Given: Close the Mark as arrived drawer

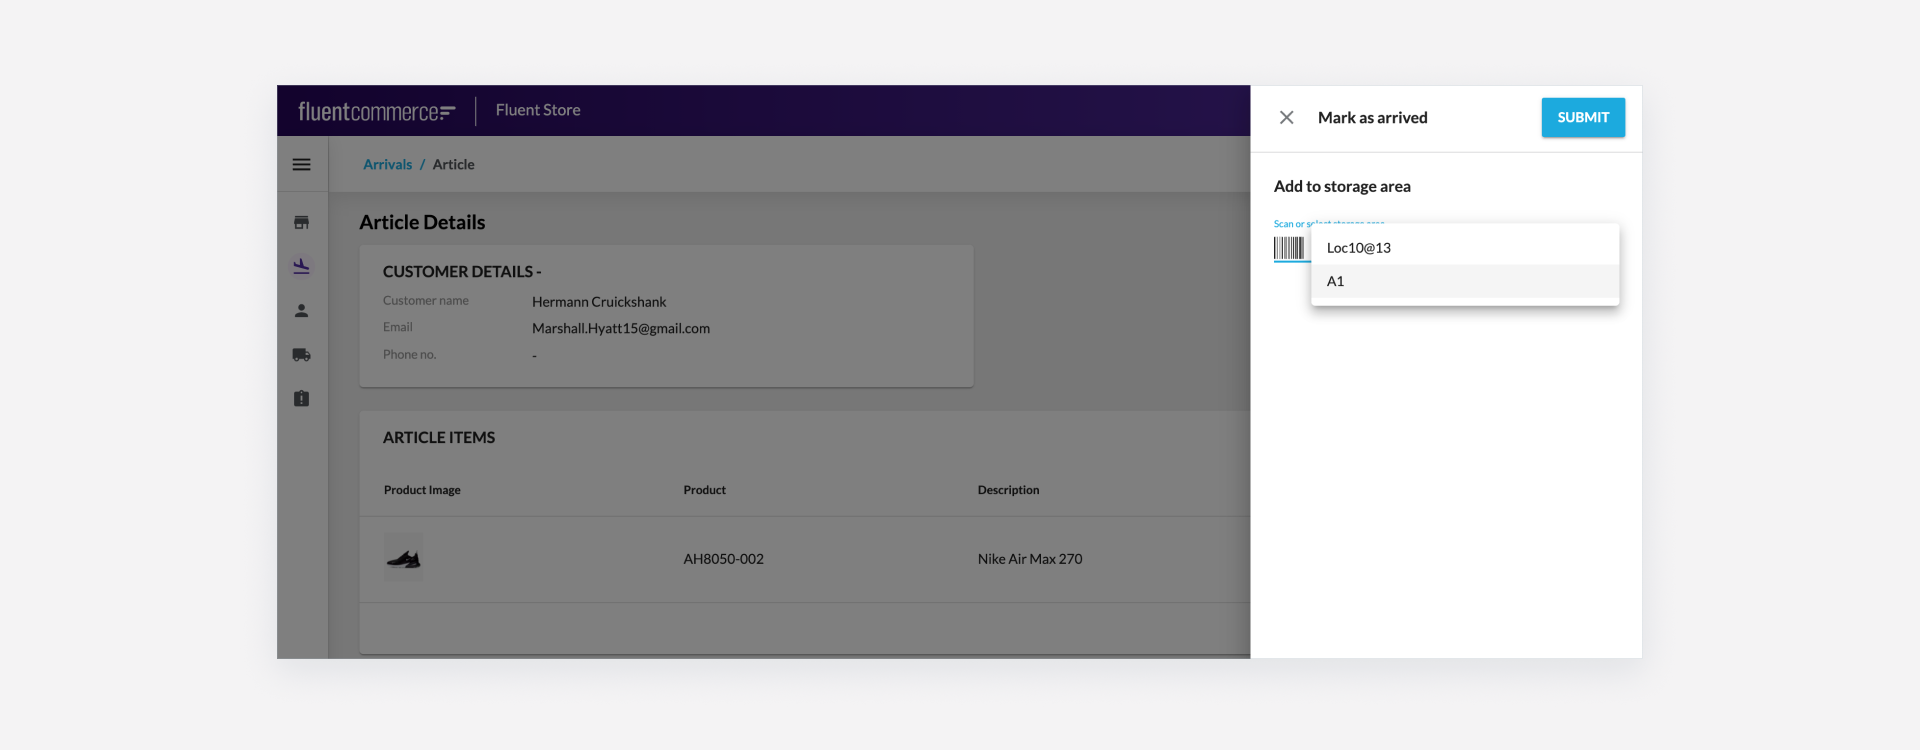Looking at the screenshot, I should [x=1287, y=118].
